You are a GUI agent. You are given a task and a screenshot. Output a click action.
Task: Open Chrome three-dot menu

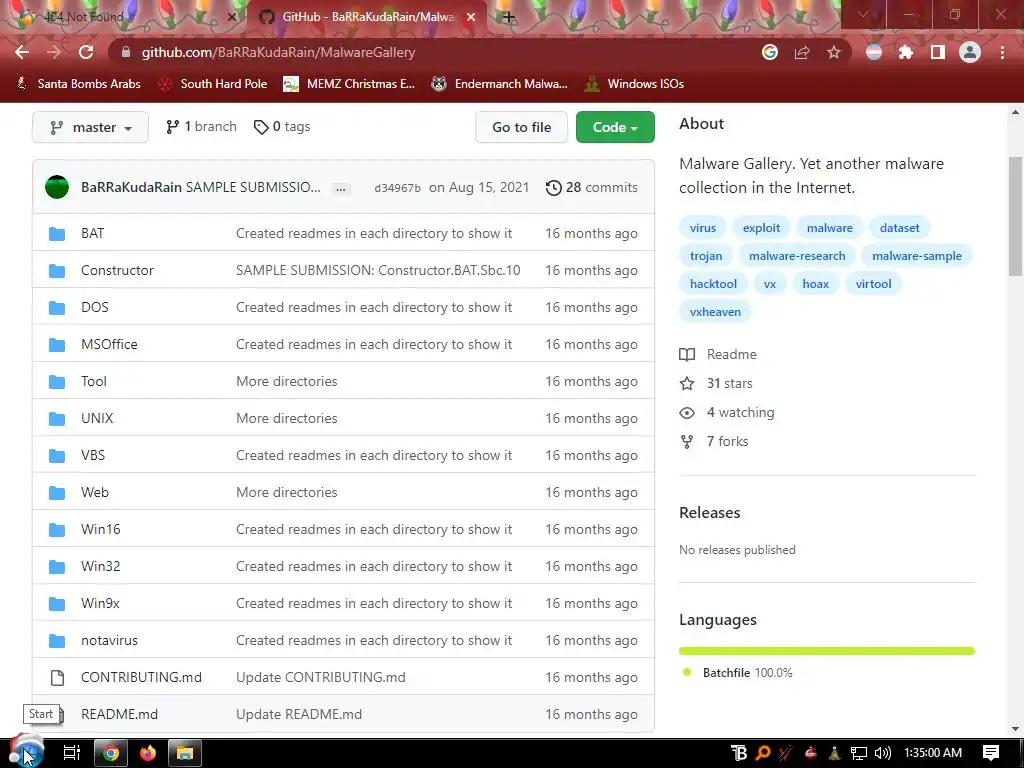click(1002, 52)
